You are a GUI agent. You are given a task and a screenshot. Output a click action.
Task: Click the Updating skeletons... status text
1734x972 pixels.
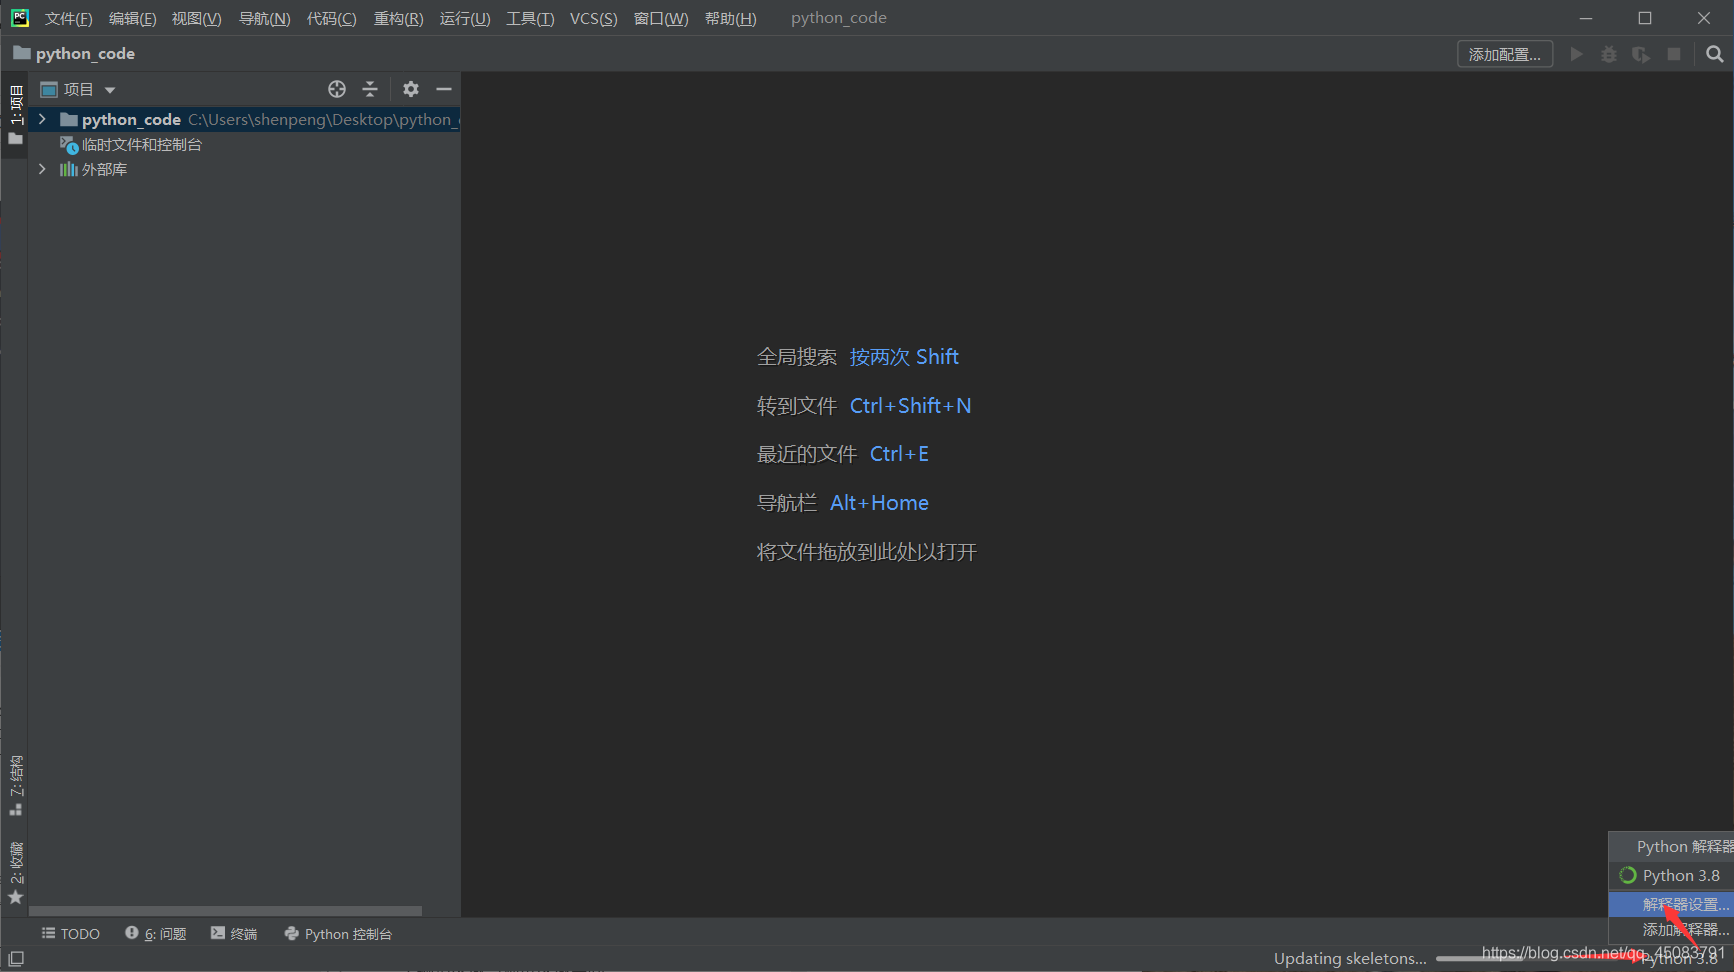tap(1350, 958)
